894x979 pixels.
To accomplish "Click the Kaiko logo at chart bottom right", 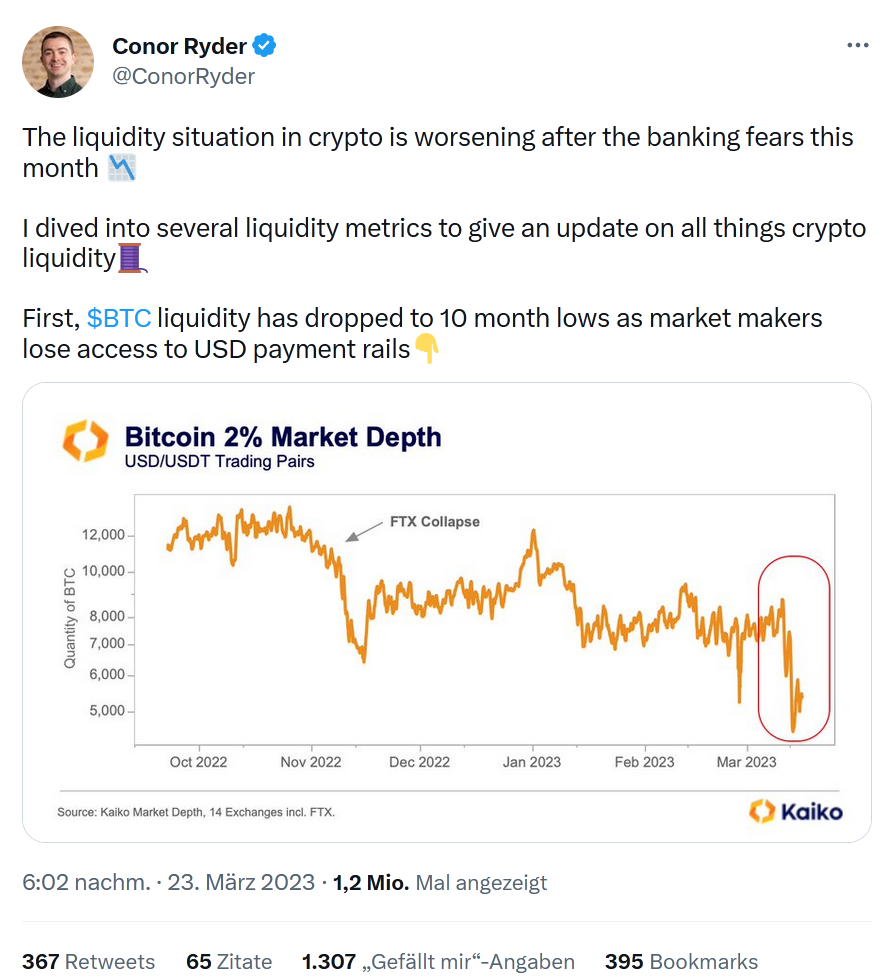I will click(x=796, y=810).
